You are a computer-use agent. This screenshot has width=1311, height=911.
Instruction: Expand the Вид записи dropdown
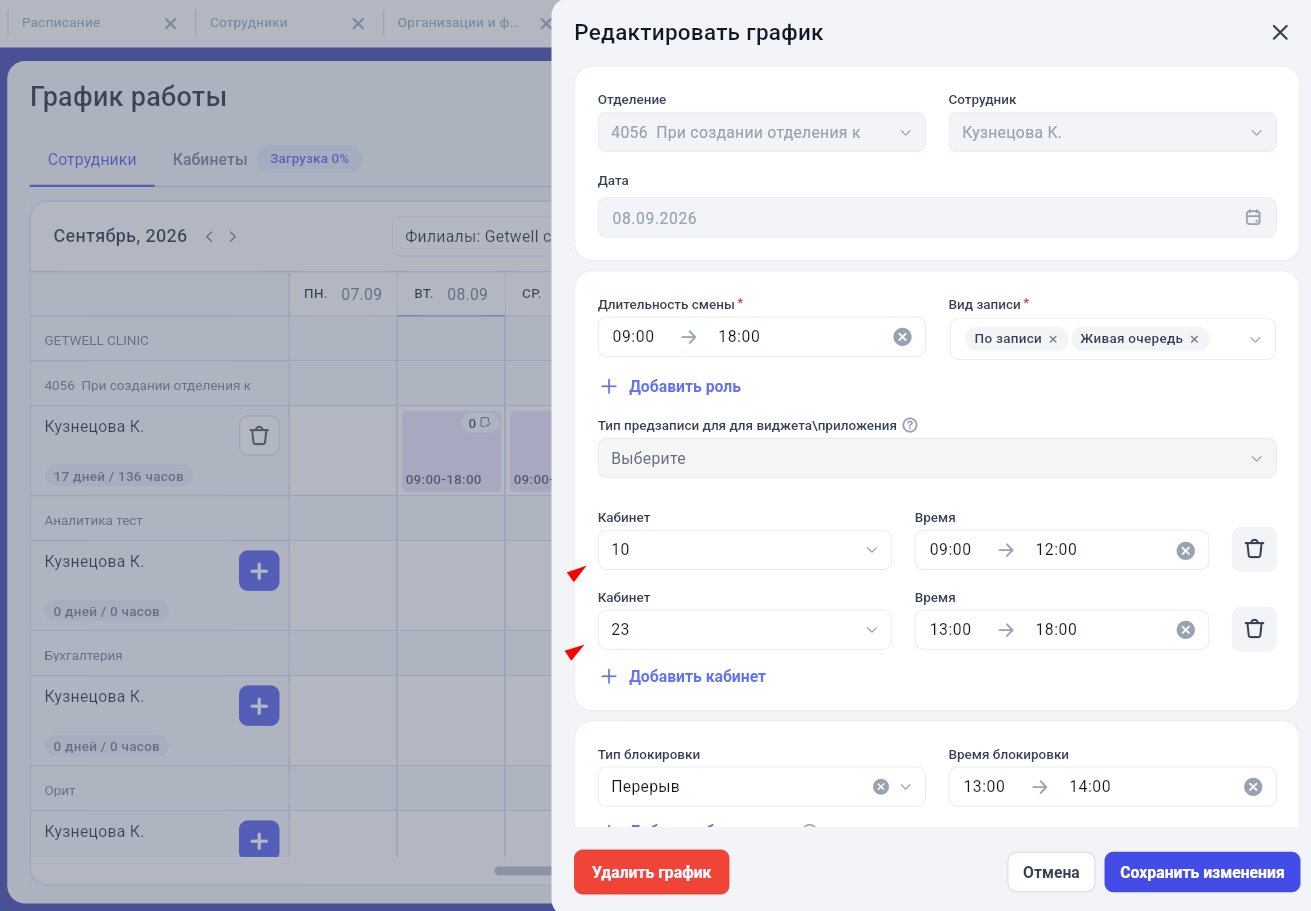[1255, 340]
